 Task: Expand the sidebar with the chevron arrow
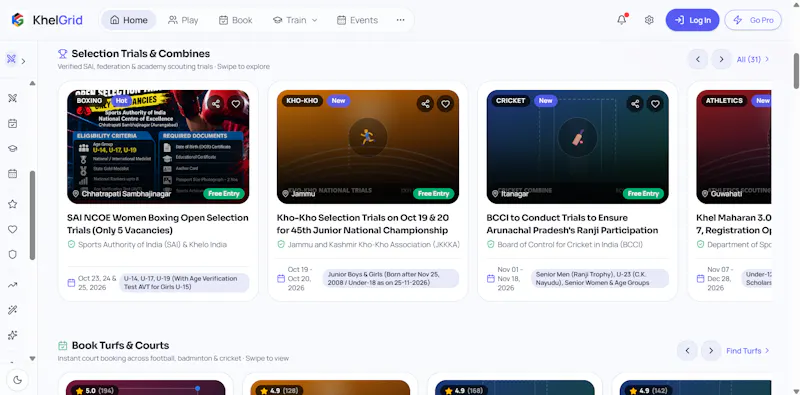click(x=23, y=61)
